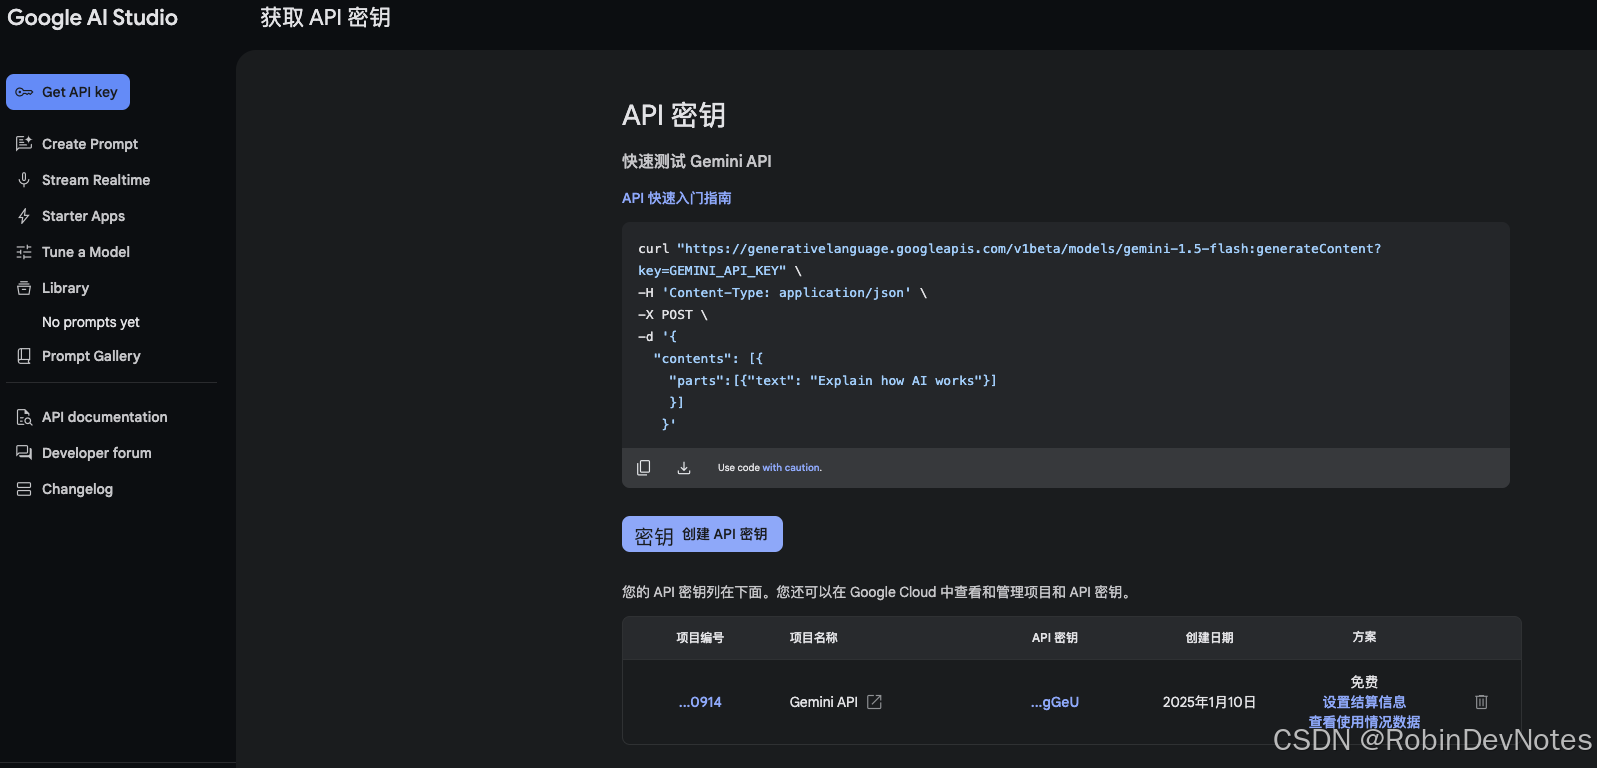1597x768 pixels.
Task: Click the curl URL line in code
Action: 1010,249
